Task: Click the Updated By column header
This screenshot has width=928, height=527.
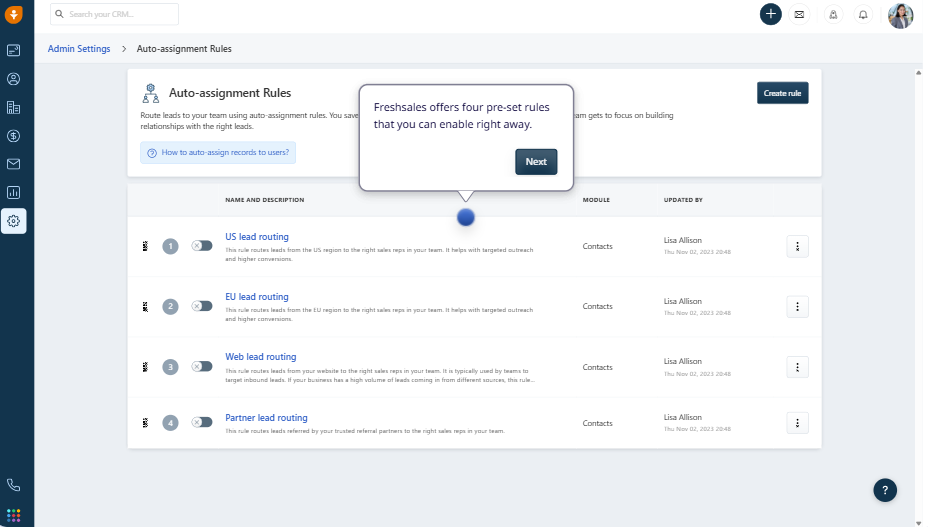Action: [683, 200]
